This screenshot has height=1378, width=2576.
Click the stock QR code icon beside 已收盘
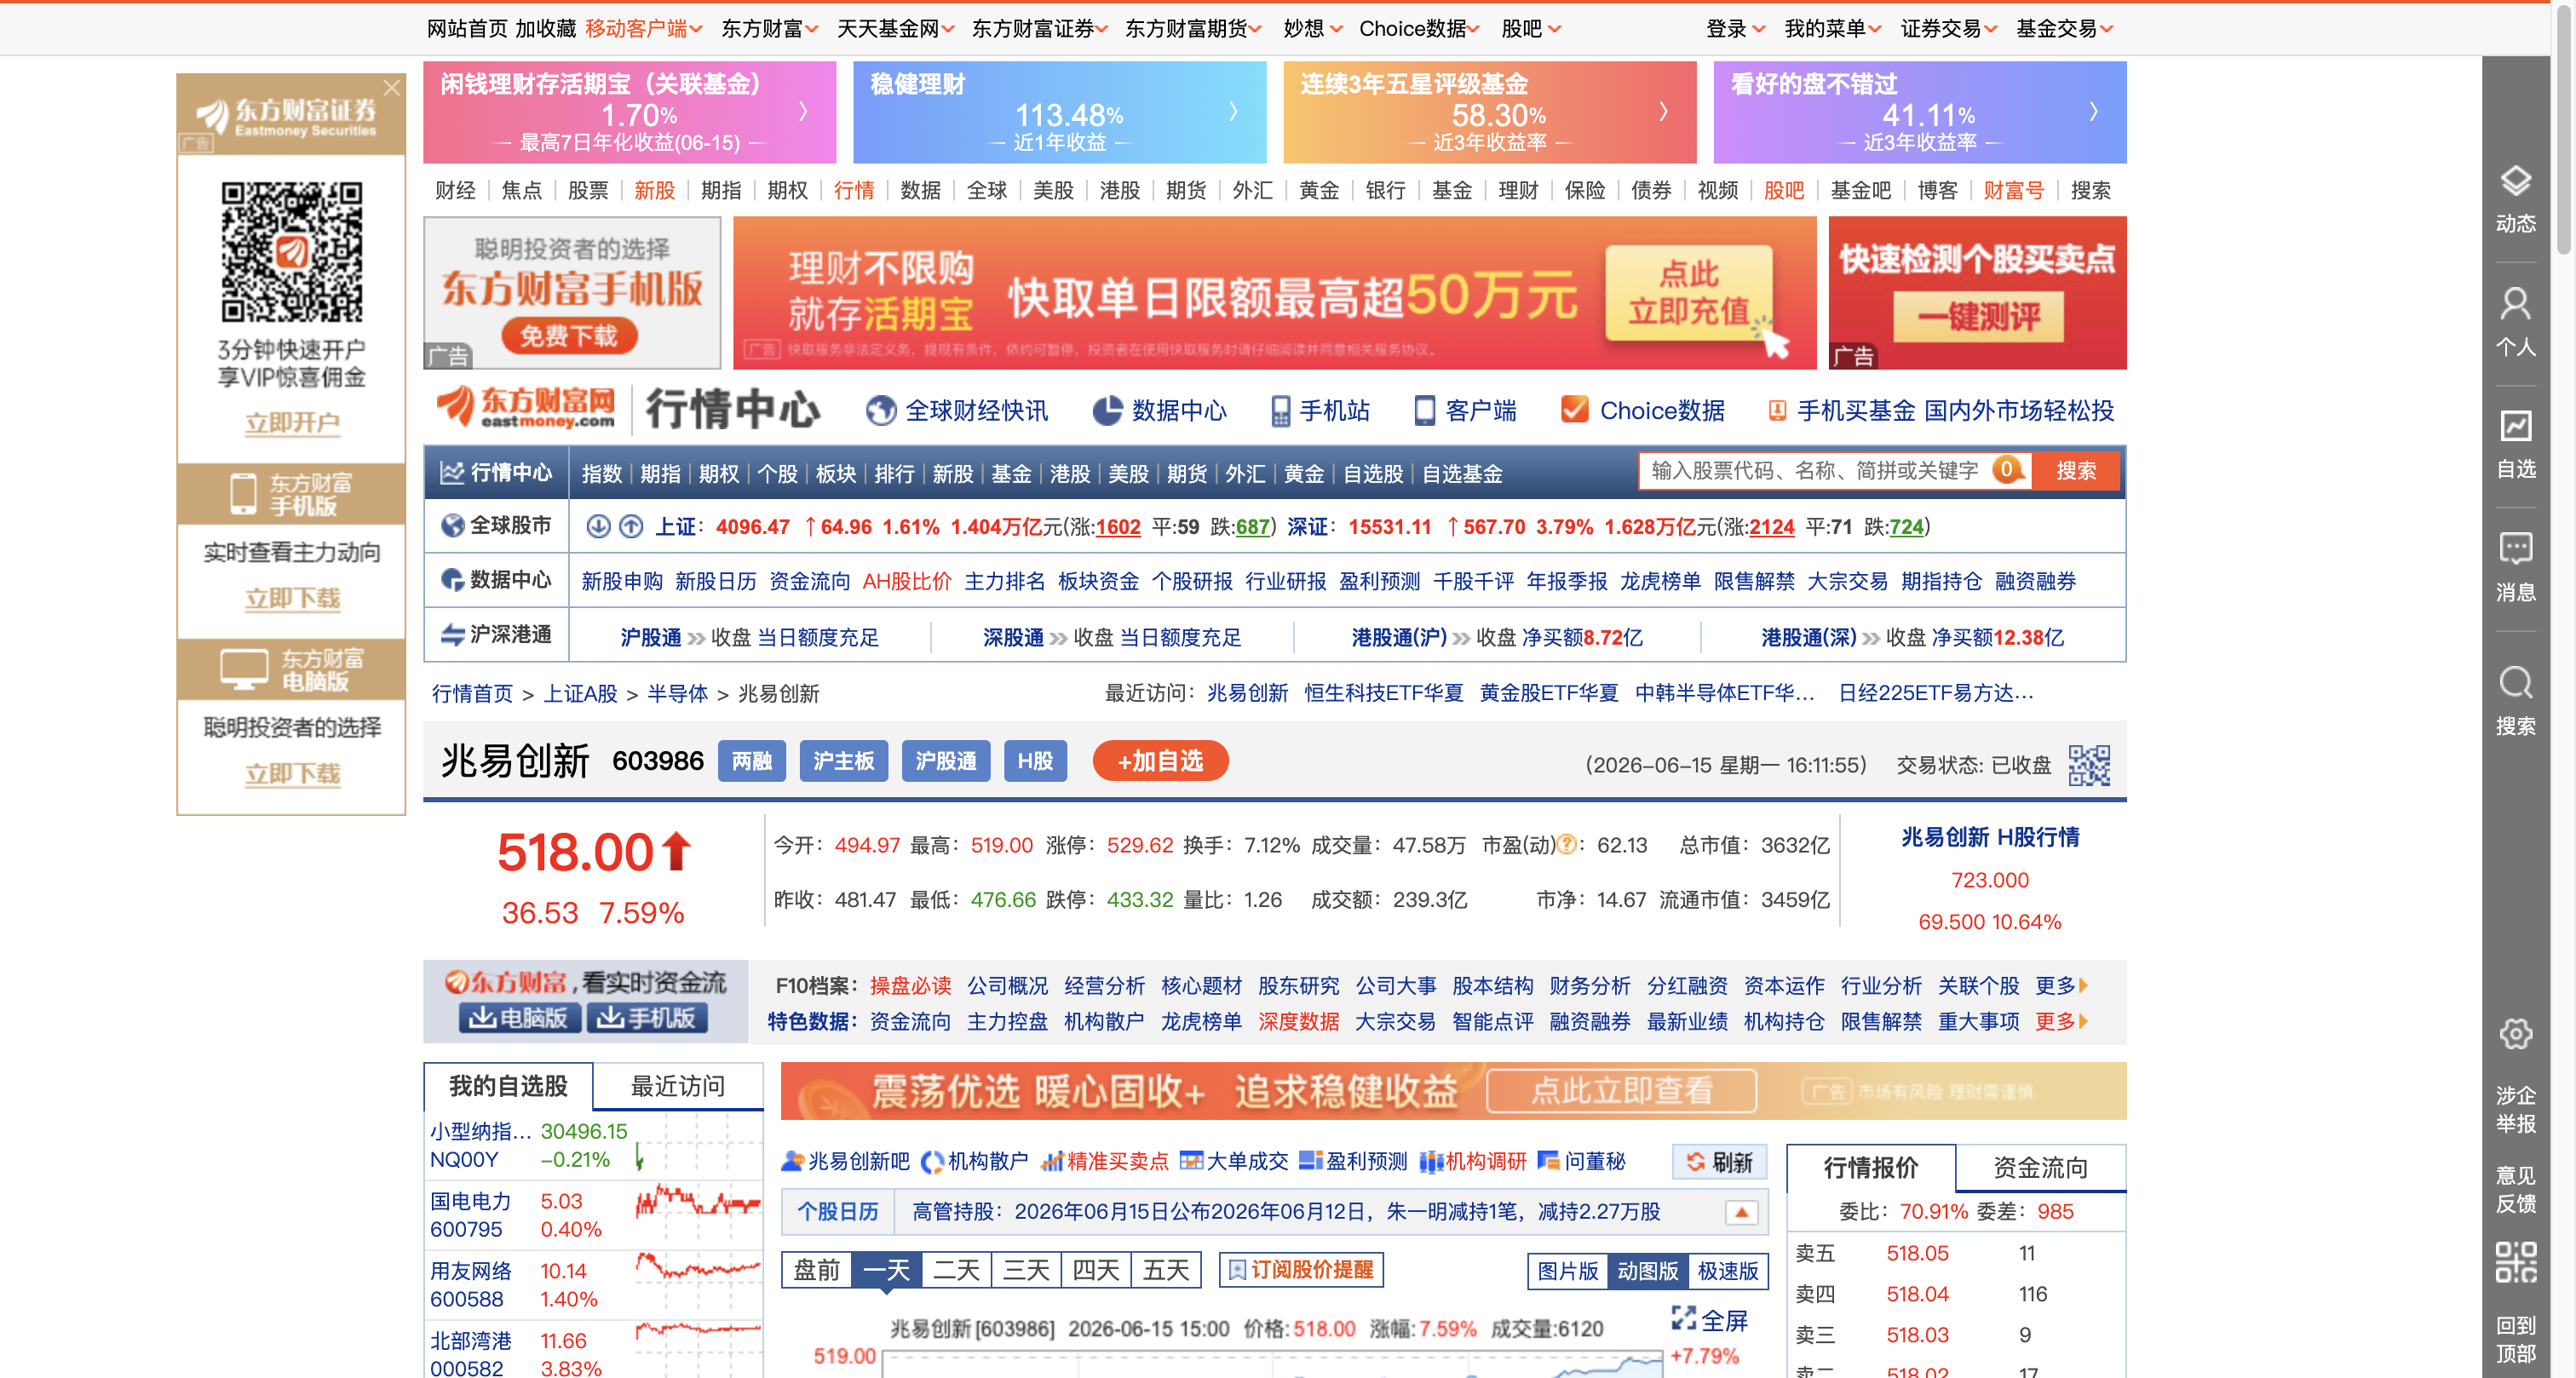(2089, 765)
